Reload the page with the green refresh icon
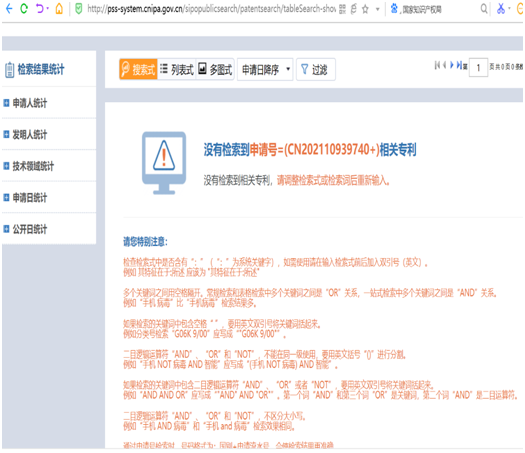This screenshot has width=525, height=453. tap(24, 9)
